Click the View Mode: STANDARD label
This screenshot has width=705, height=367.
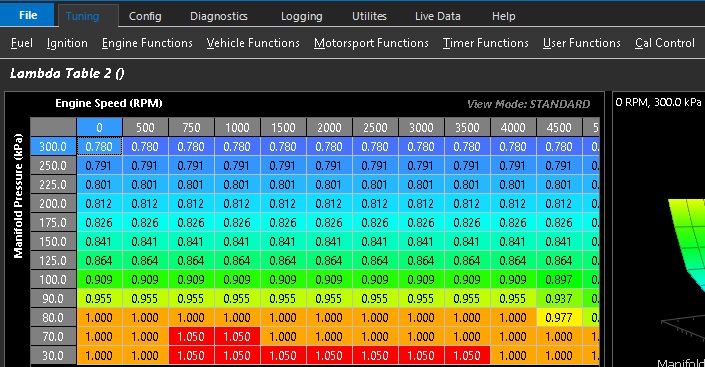coord(528,104)
